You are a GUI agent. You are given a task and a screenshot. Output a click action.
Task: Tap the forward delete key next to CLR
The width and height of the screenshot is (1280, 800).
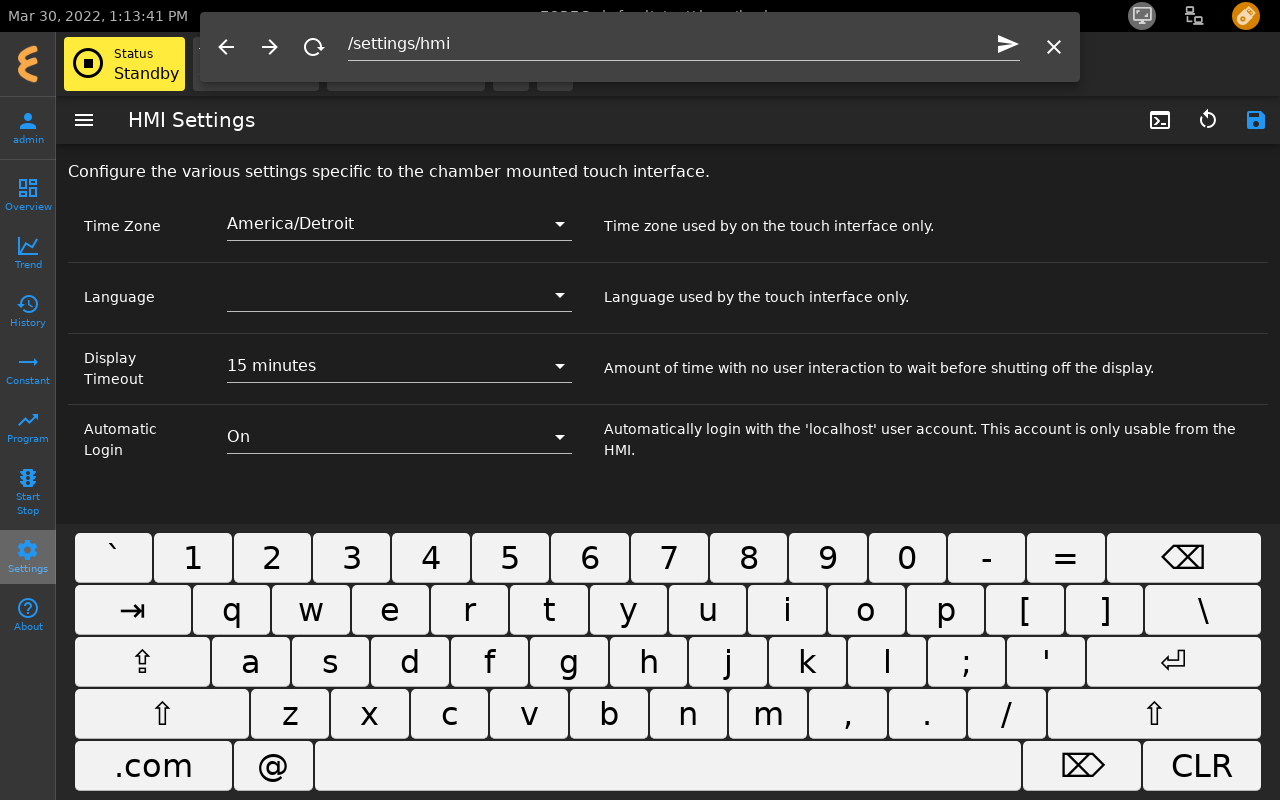click(x=1082, y=766)
